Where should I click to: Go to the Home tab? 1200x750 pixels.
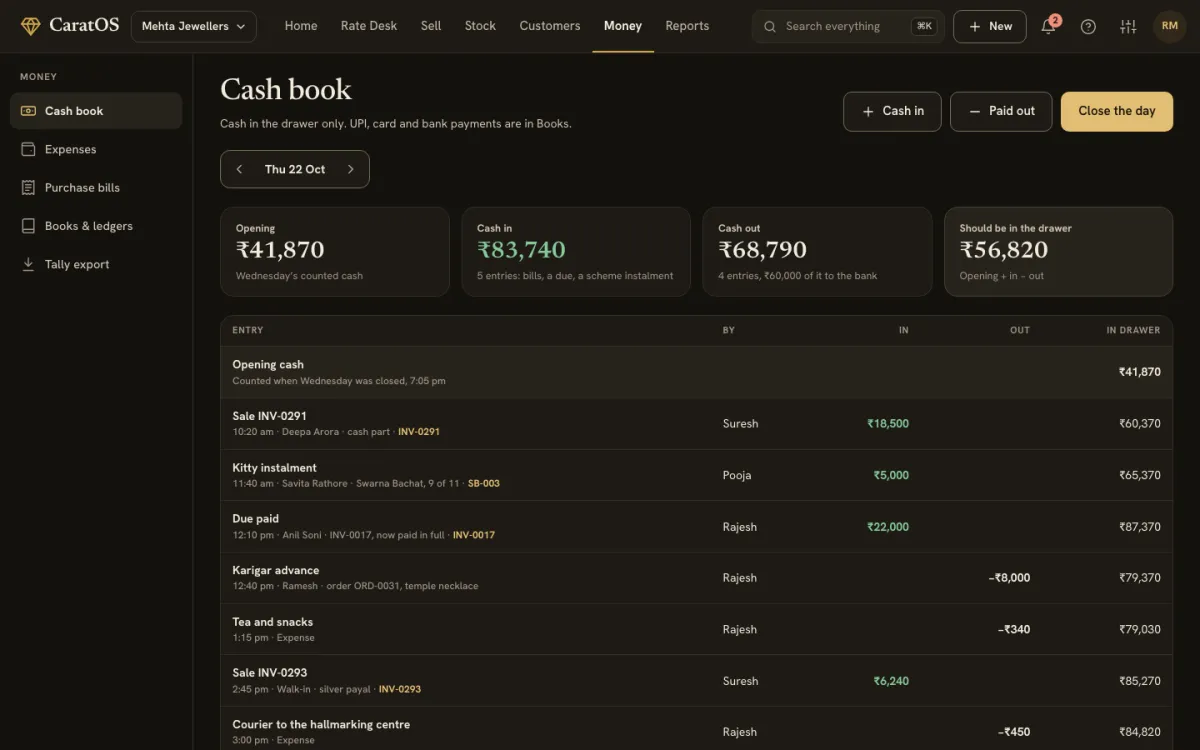[x=301, y=26]
